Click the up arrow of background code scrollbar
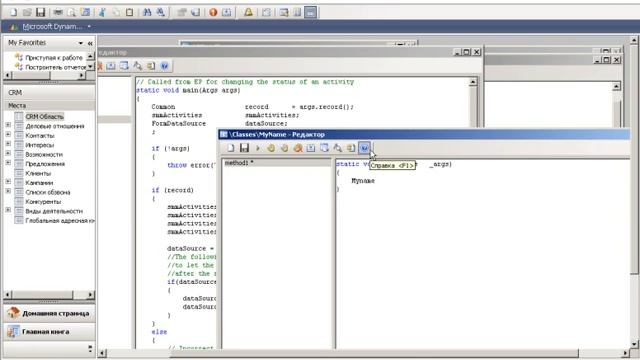This screenshot has width=640, height=360. 473,82
